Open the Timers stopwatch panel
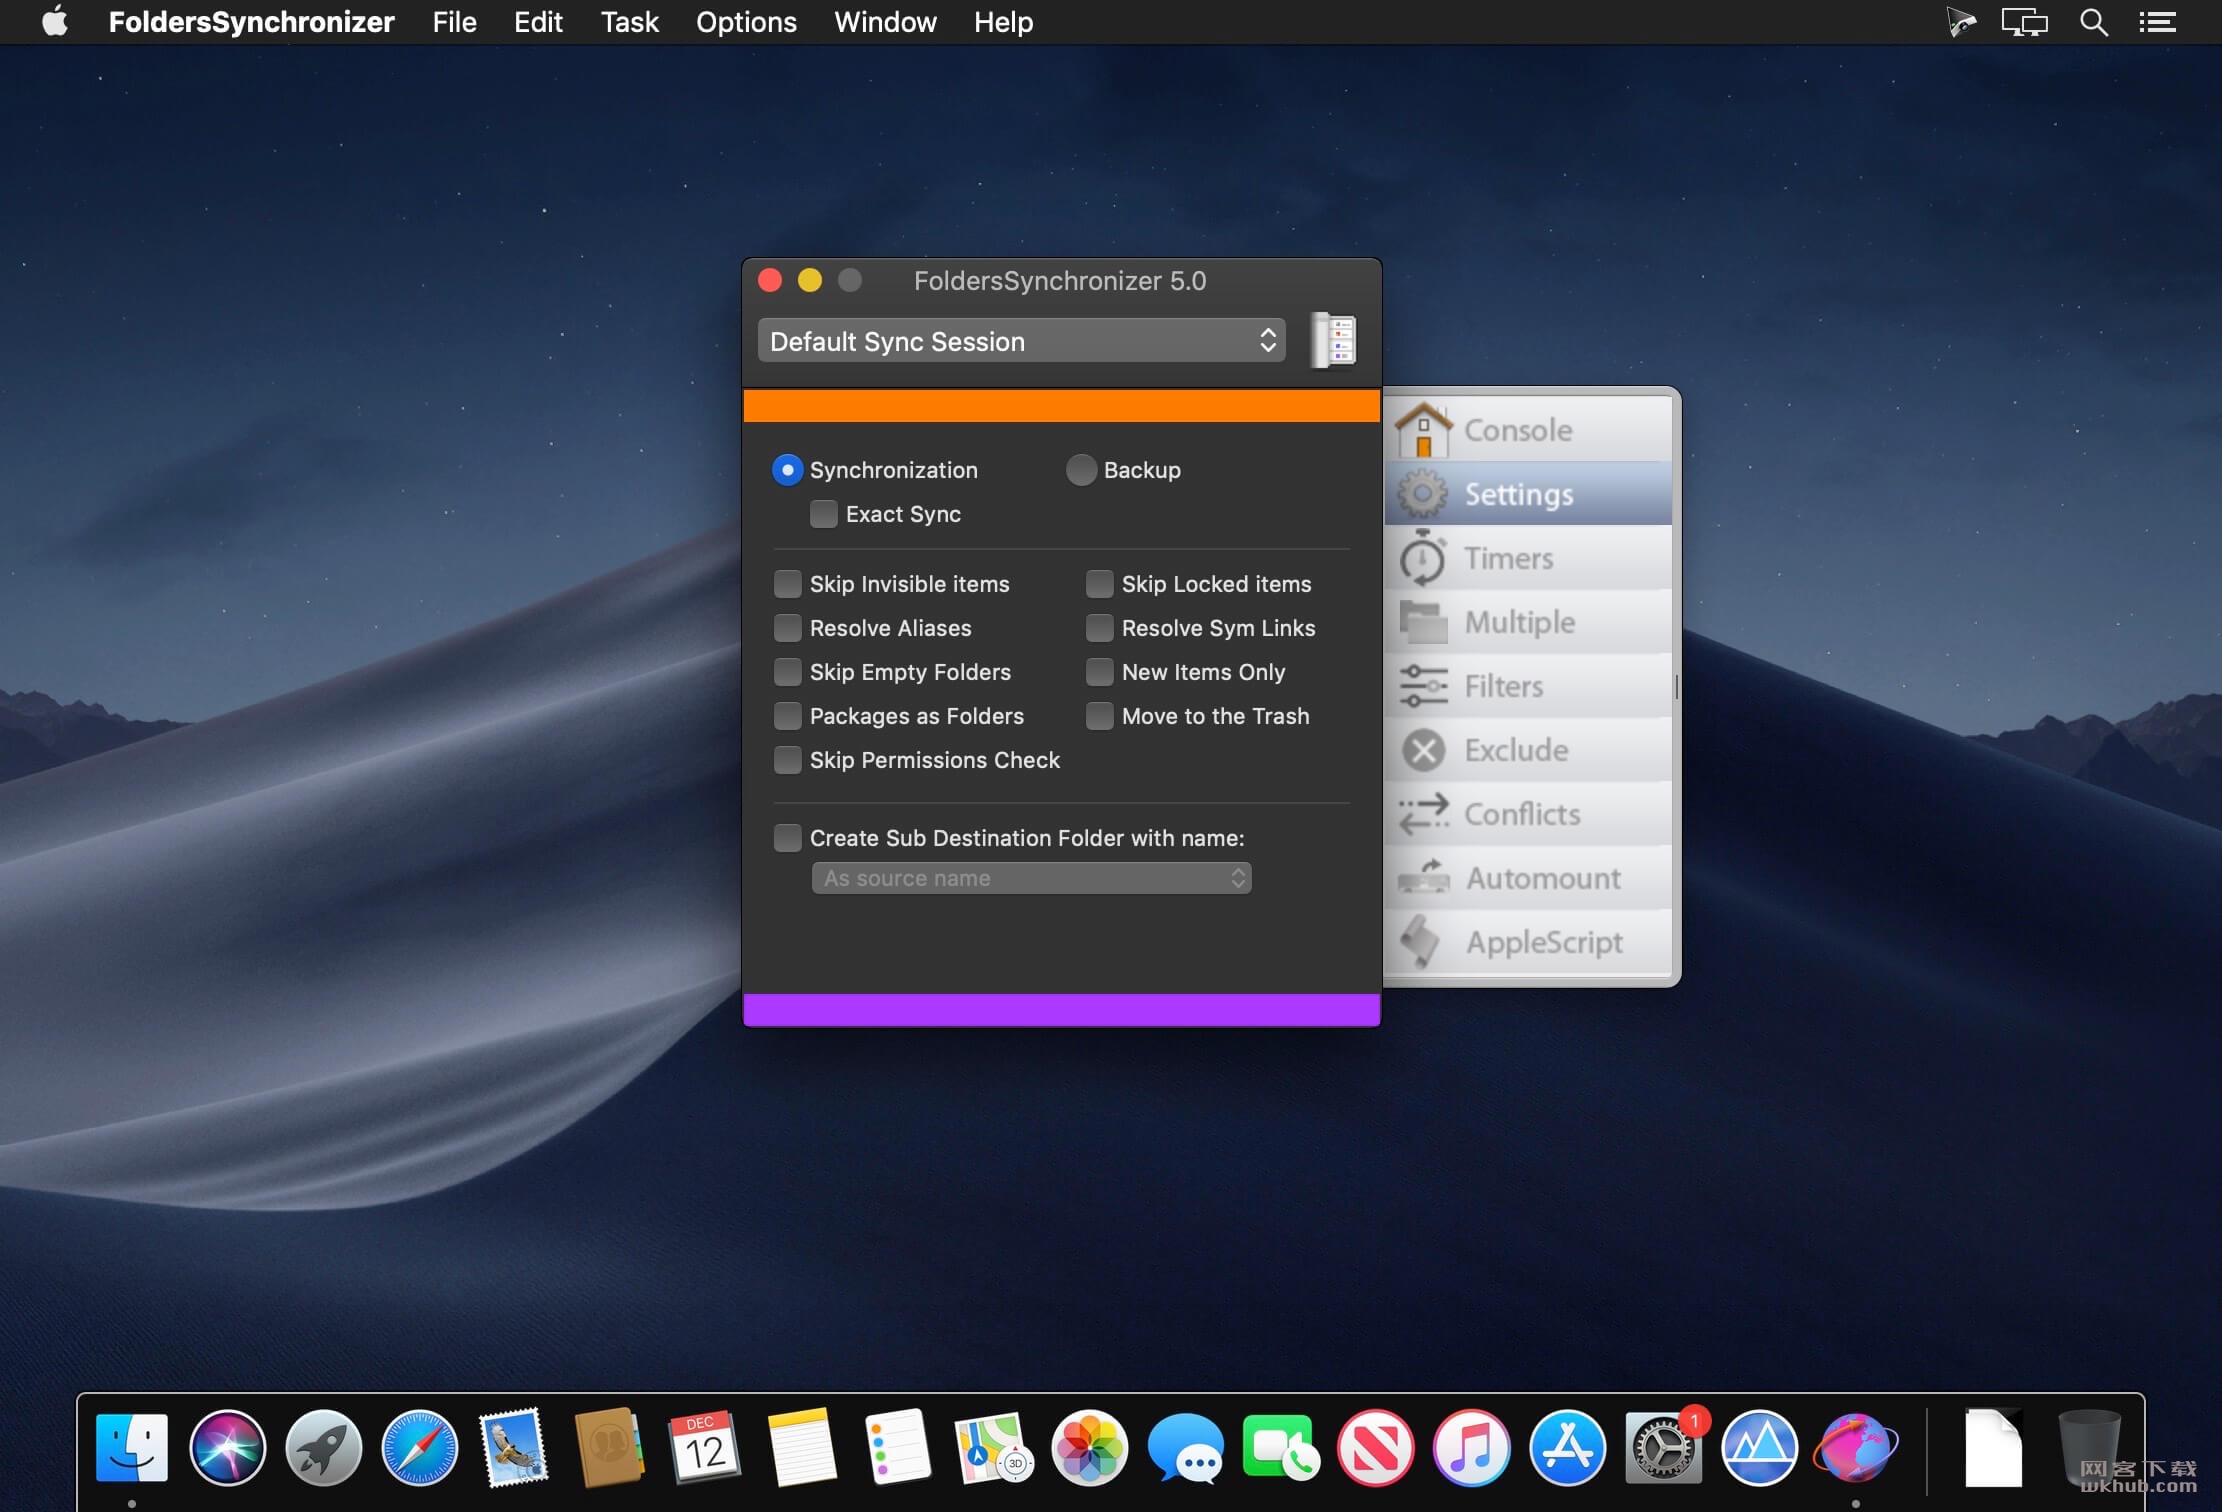 click(x=1528, y=558)
